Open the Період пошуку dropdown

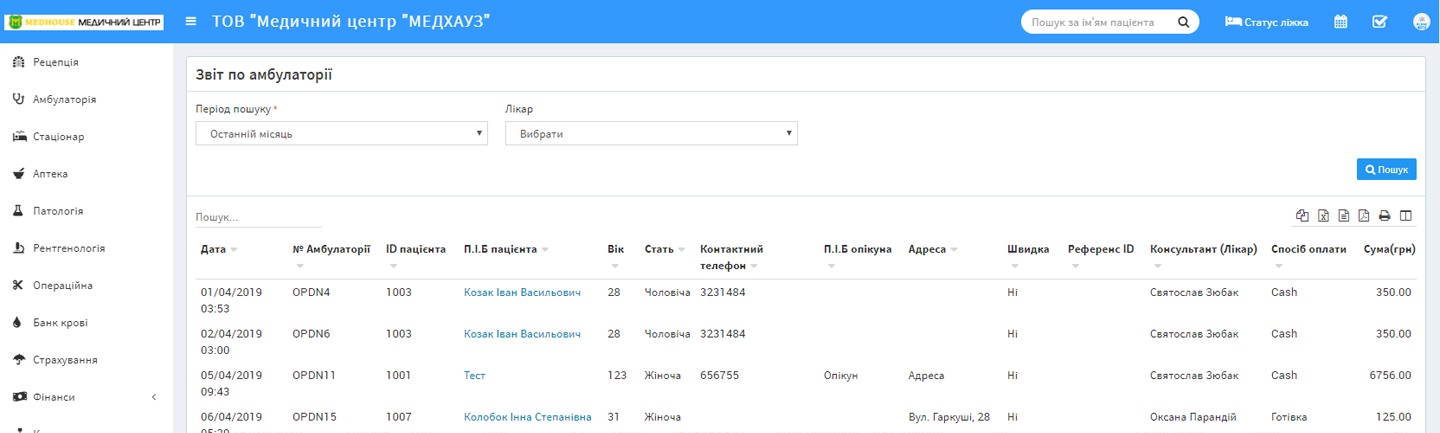click(x=341, y=133)
